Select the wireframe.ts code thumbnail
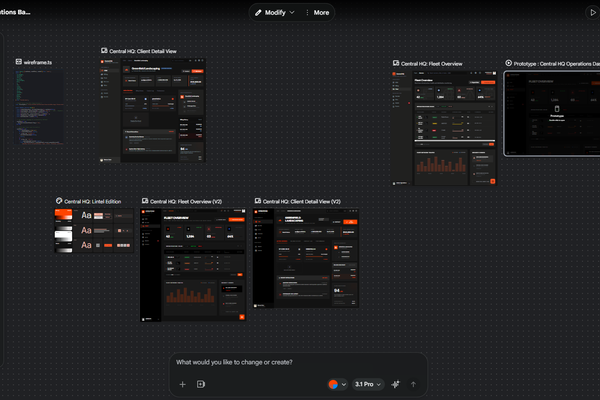 point(39,107)
